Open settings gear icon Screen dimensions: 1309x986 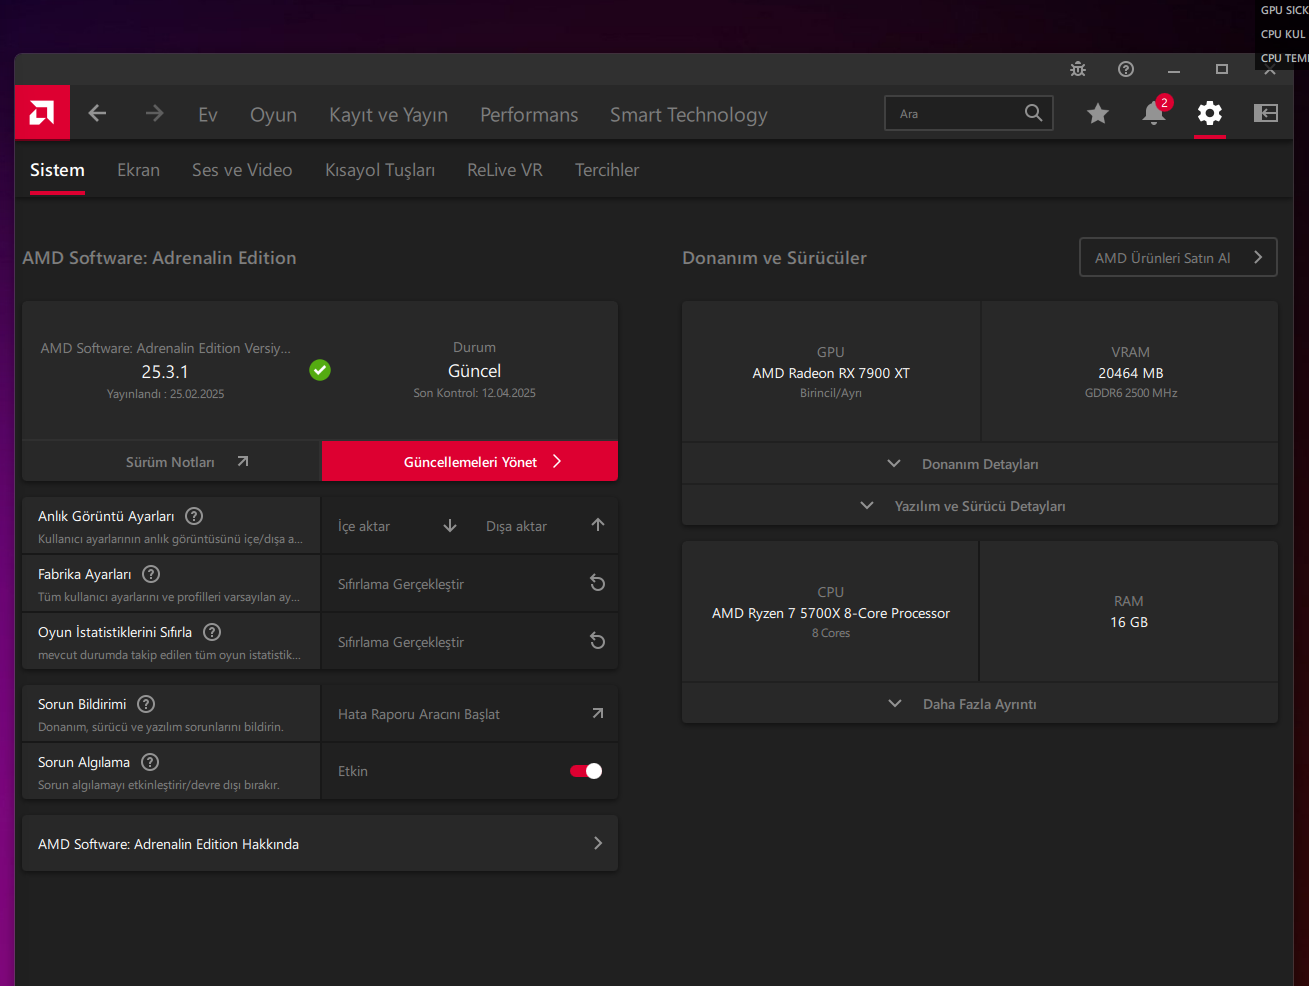(x=1209, y=114)
